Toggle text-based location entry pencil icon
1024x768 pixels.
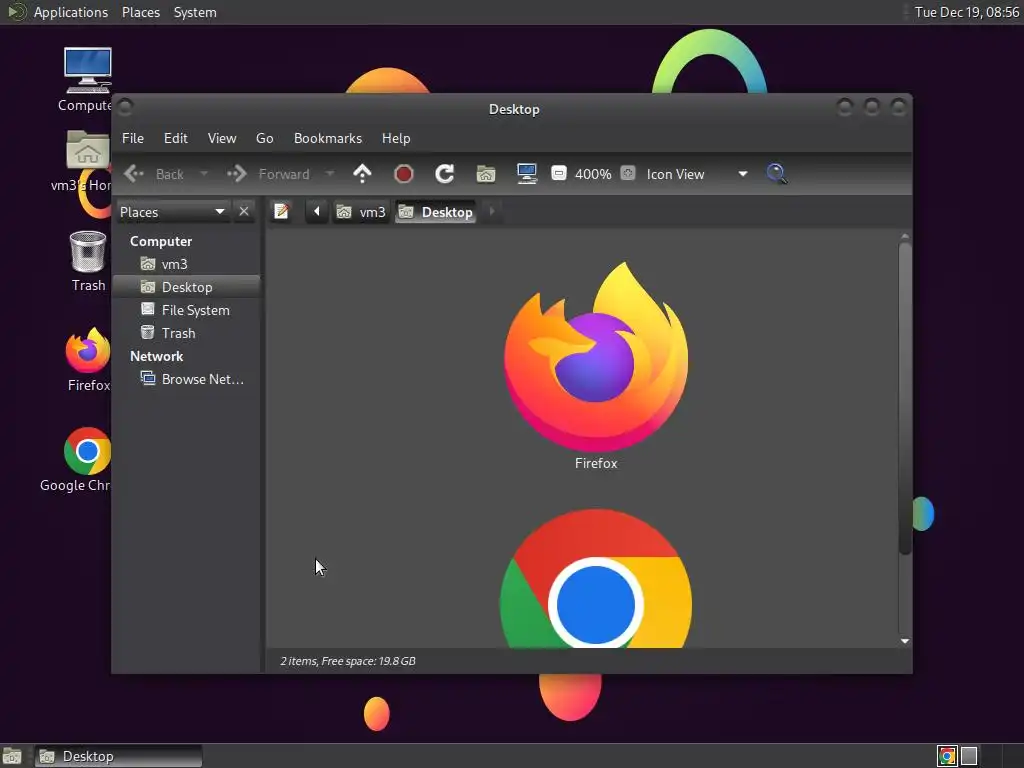[281, 212]
